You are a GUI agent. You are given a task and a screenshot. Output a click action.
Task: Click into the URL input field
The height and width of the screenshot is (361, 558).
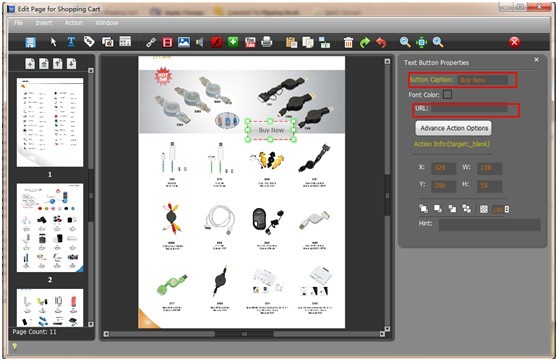coord(469,108)
